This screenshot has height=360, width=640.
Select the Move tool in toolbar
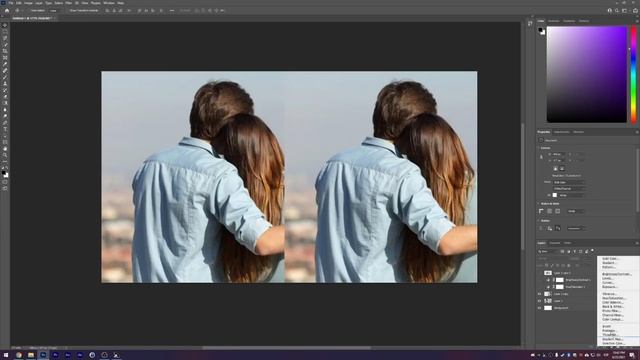click(5, 25)
